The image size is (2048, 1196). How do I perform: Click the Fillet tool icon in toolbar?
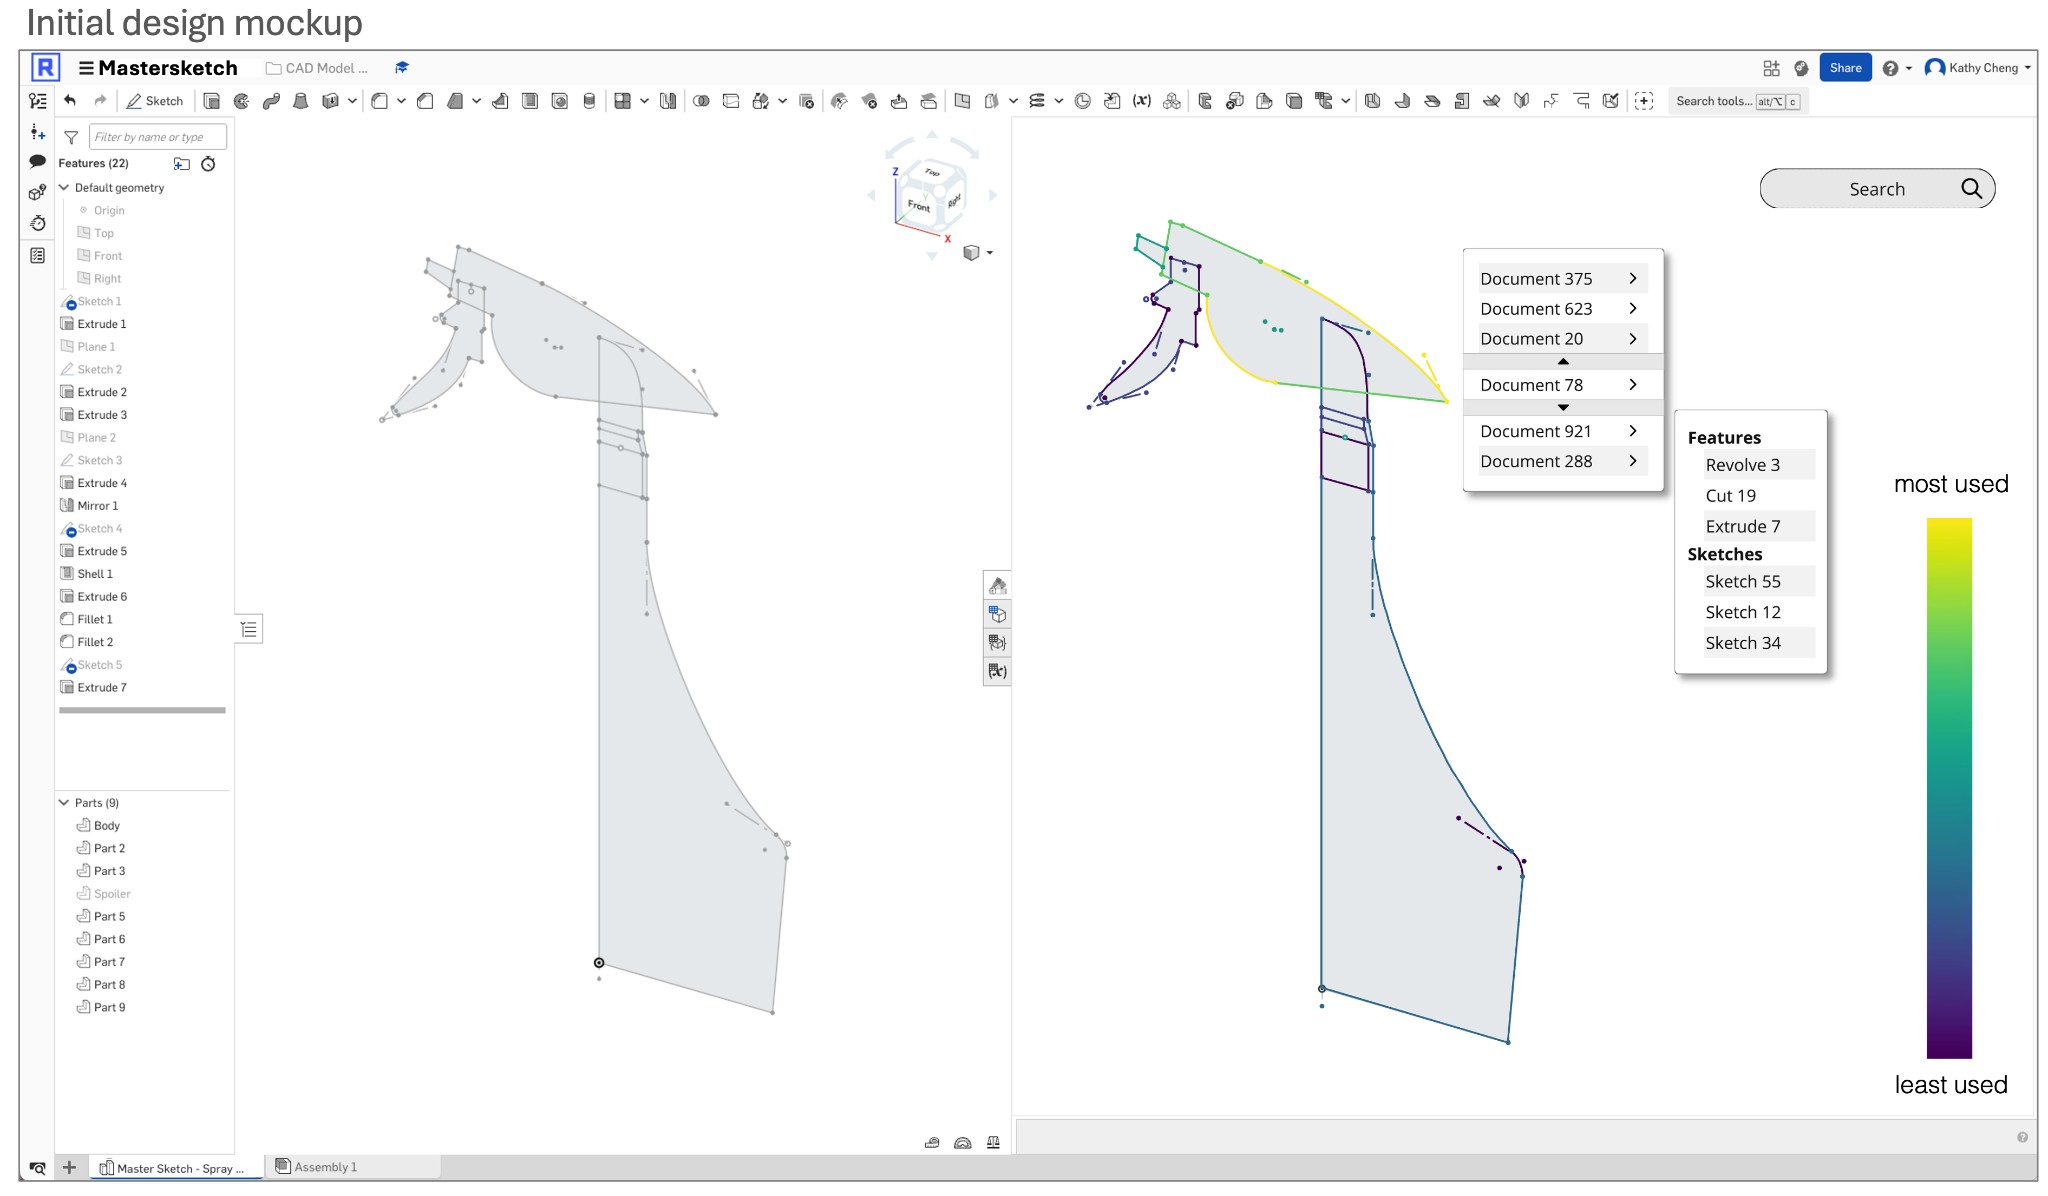tap(380, 101)
